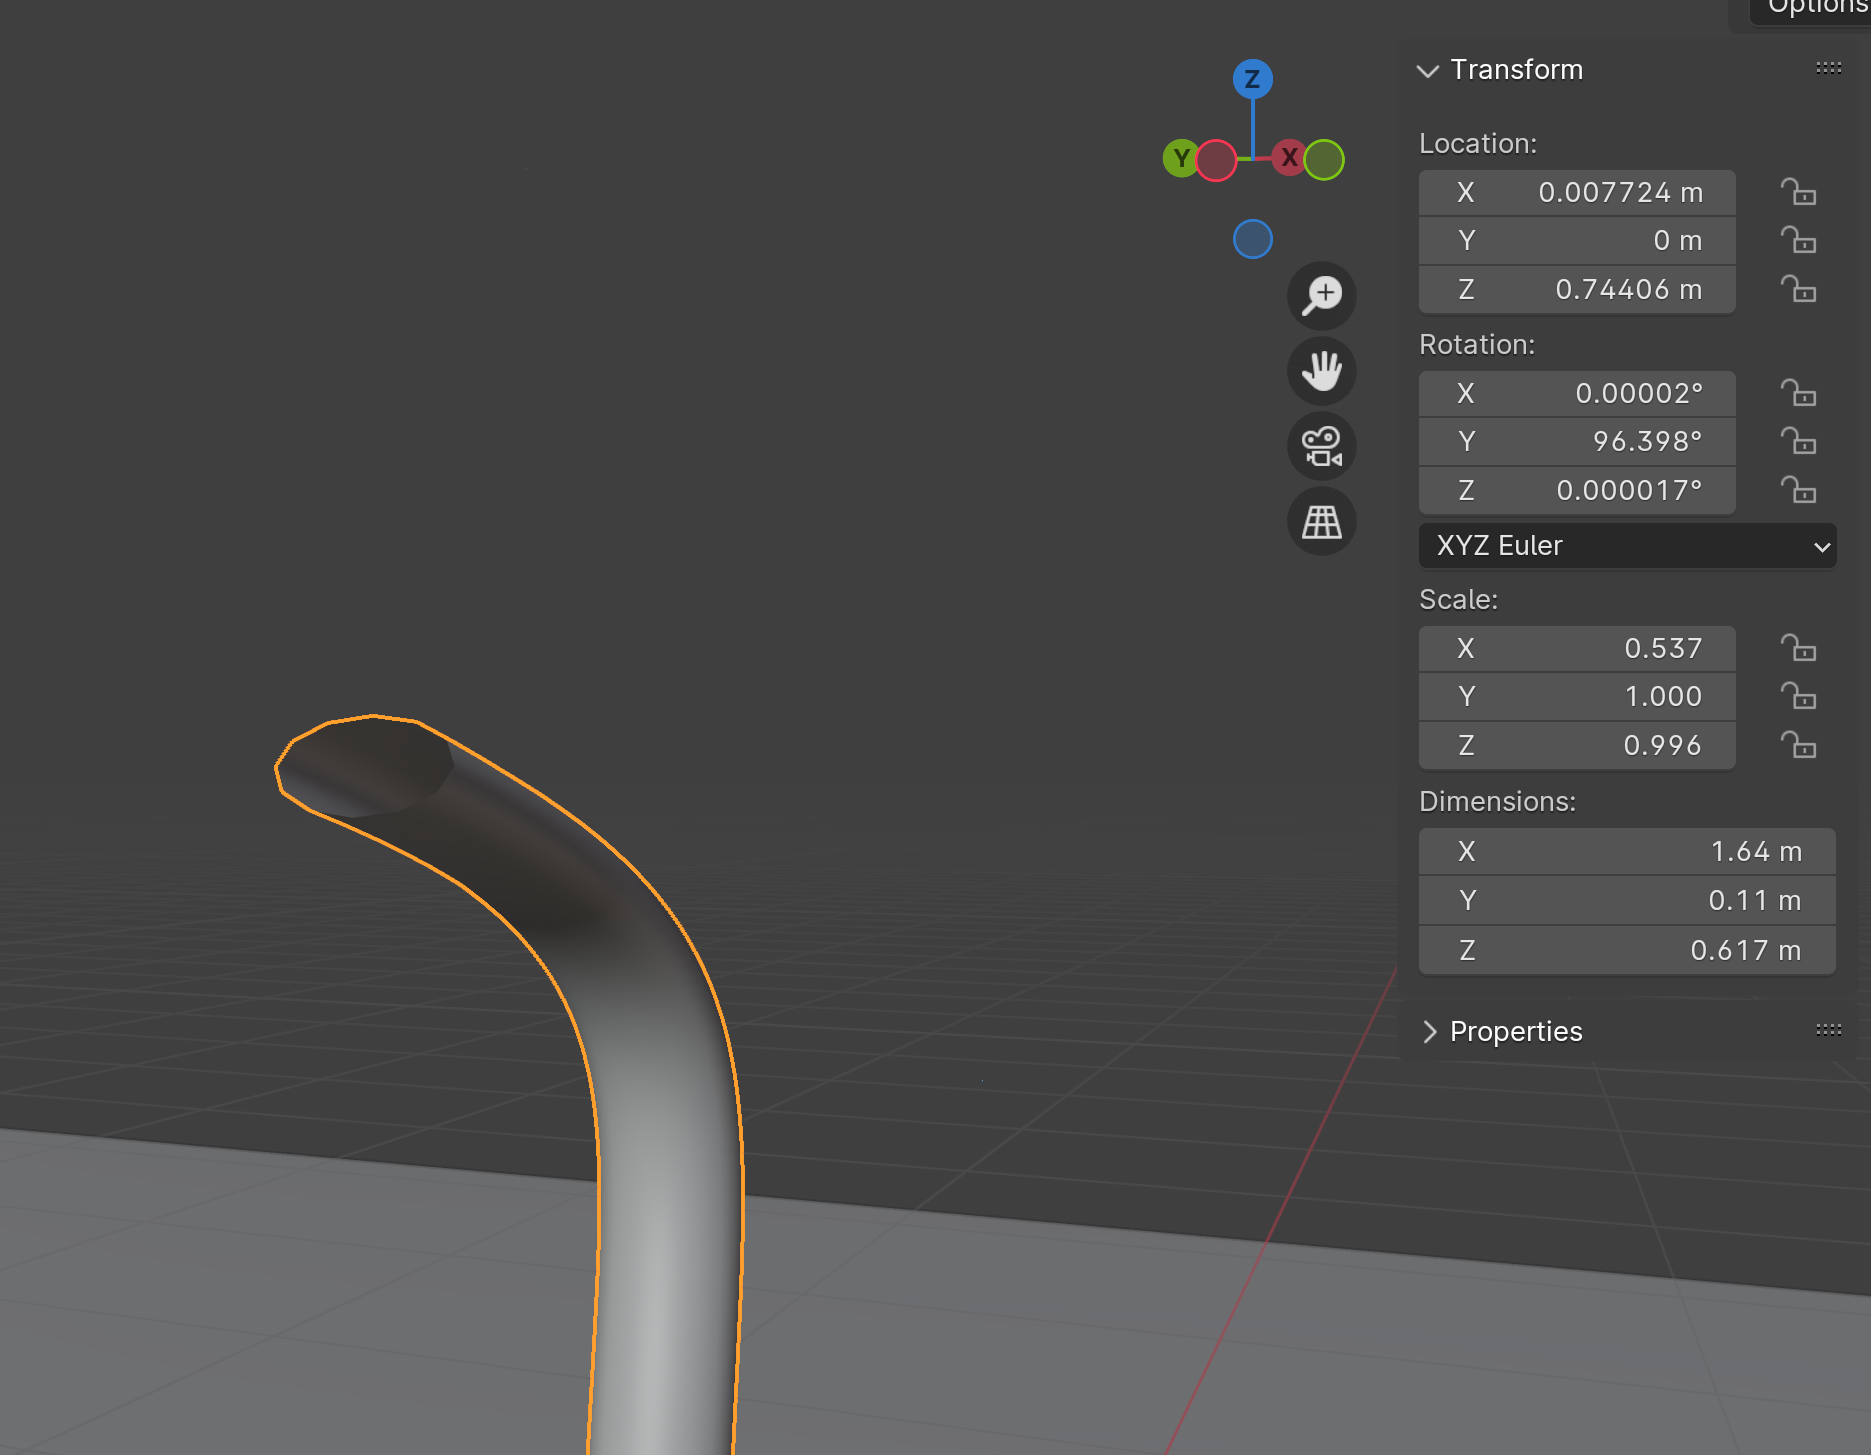
Task: Lock Scale X with padlock icon
Action: pos(1798,648)
